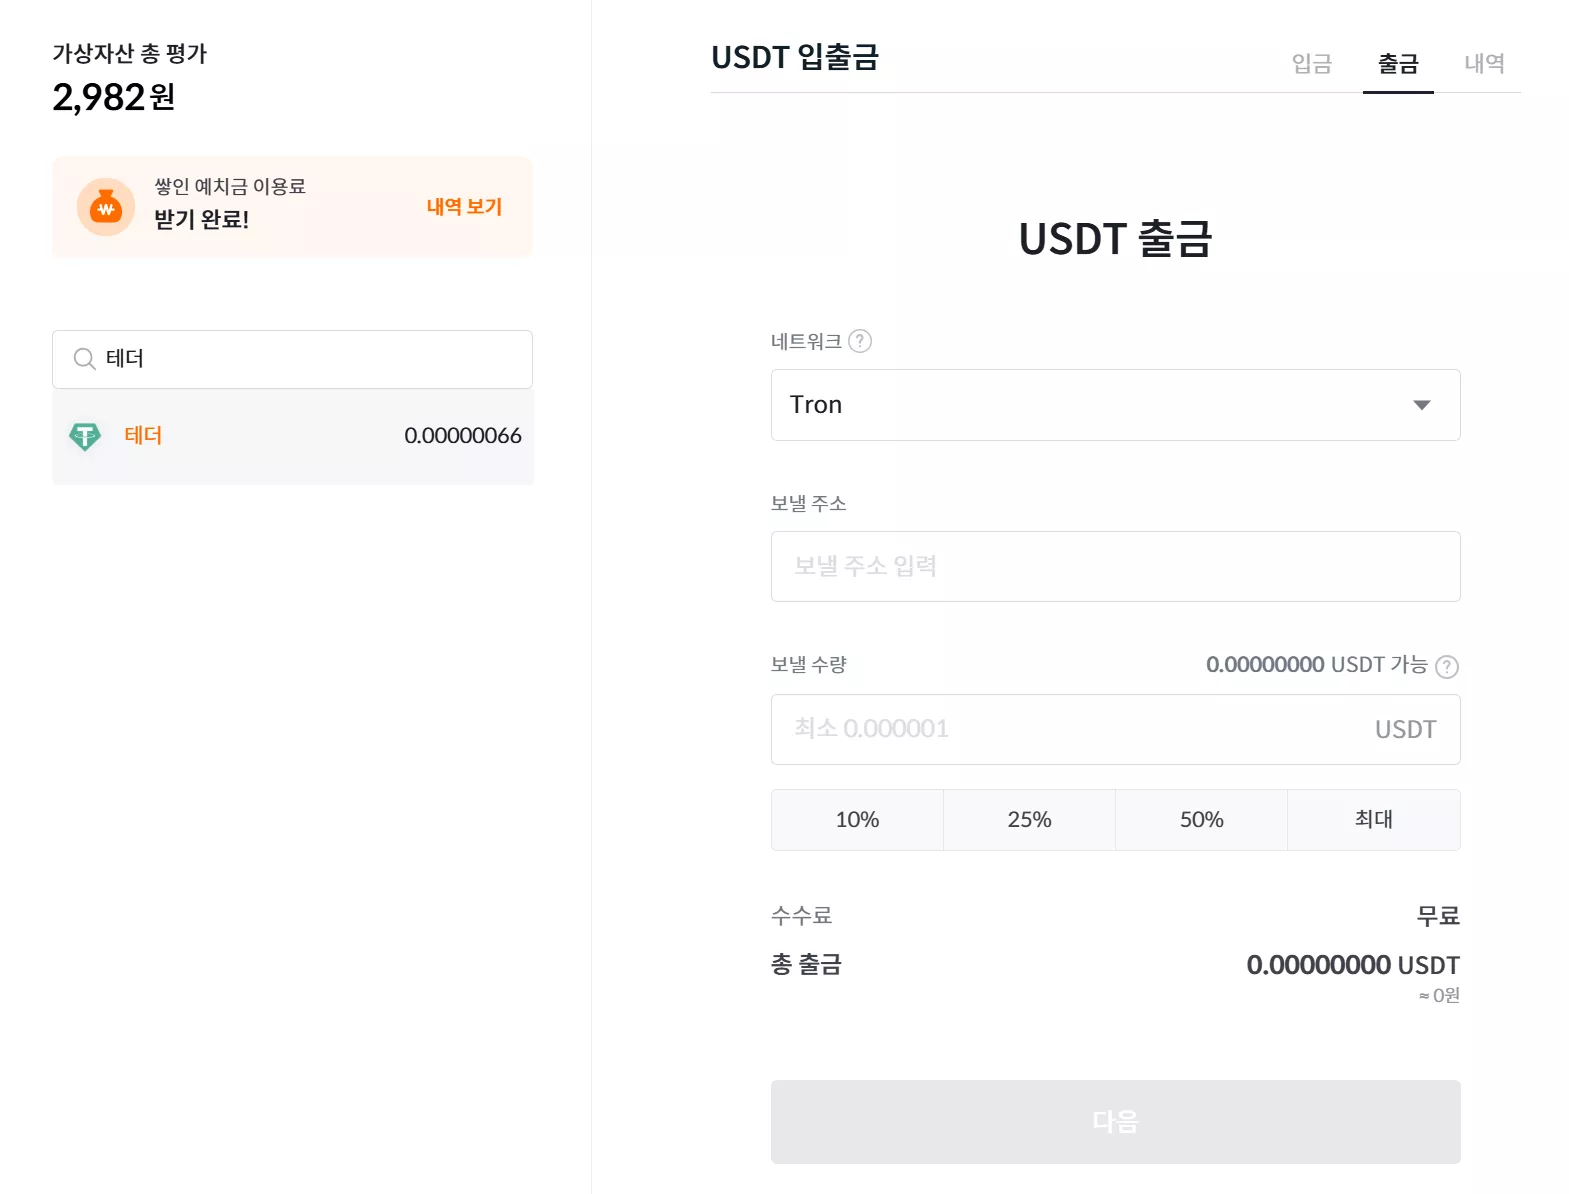Click the 최대 maximum amount button
Image resolution: width=1569 pixels, height=1194 pixels.
tap(1373, 820)
